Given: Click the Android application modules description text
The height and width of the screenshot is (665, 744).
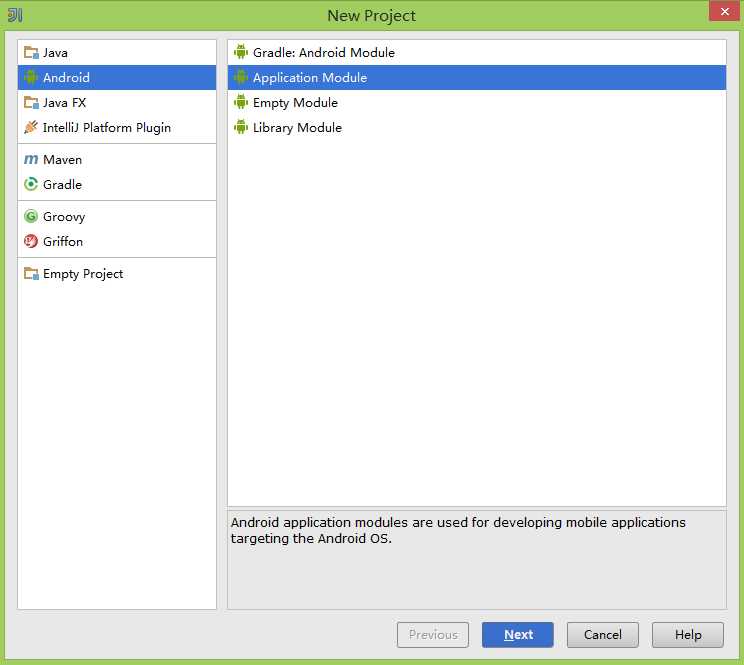Looking at the screenshot, I should click(458, 530).
